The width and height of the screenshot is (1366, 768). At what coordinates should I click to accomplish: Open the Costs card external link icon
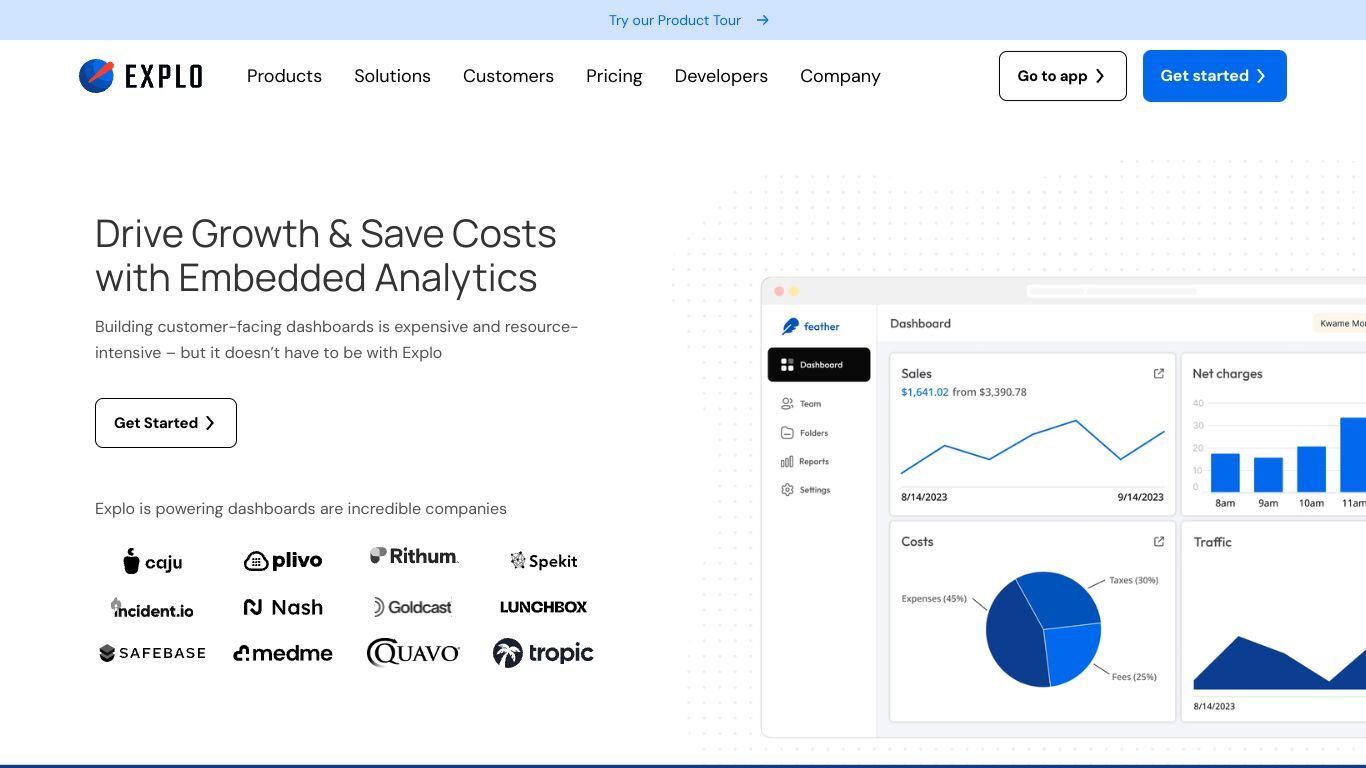coord(1159,542)
